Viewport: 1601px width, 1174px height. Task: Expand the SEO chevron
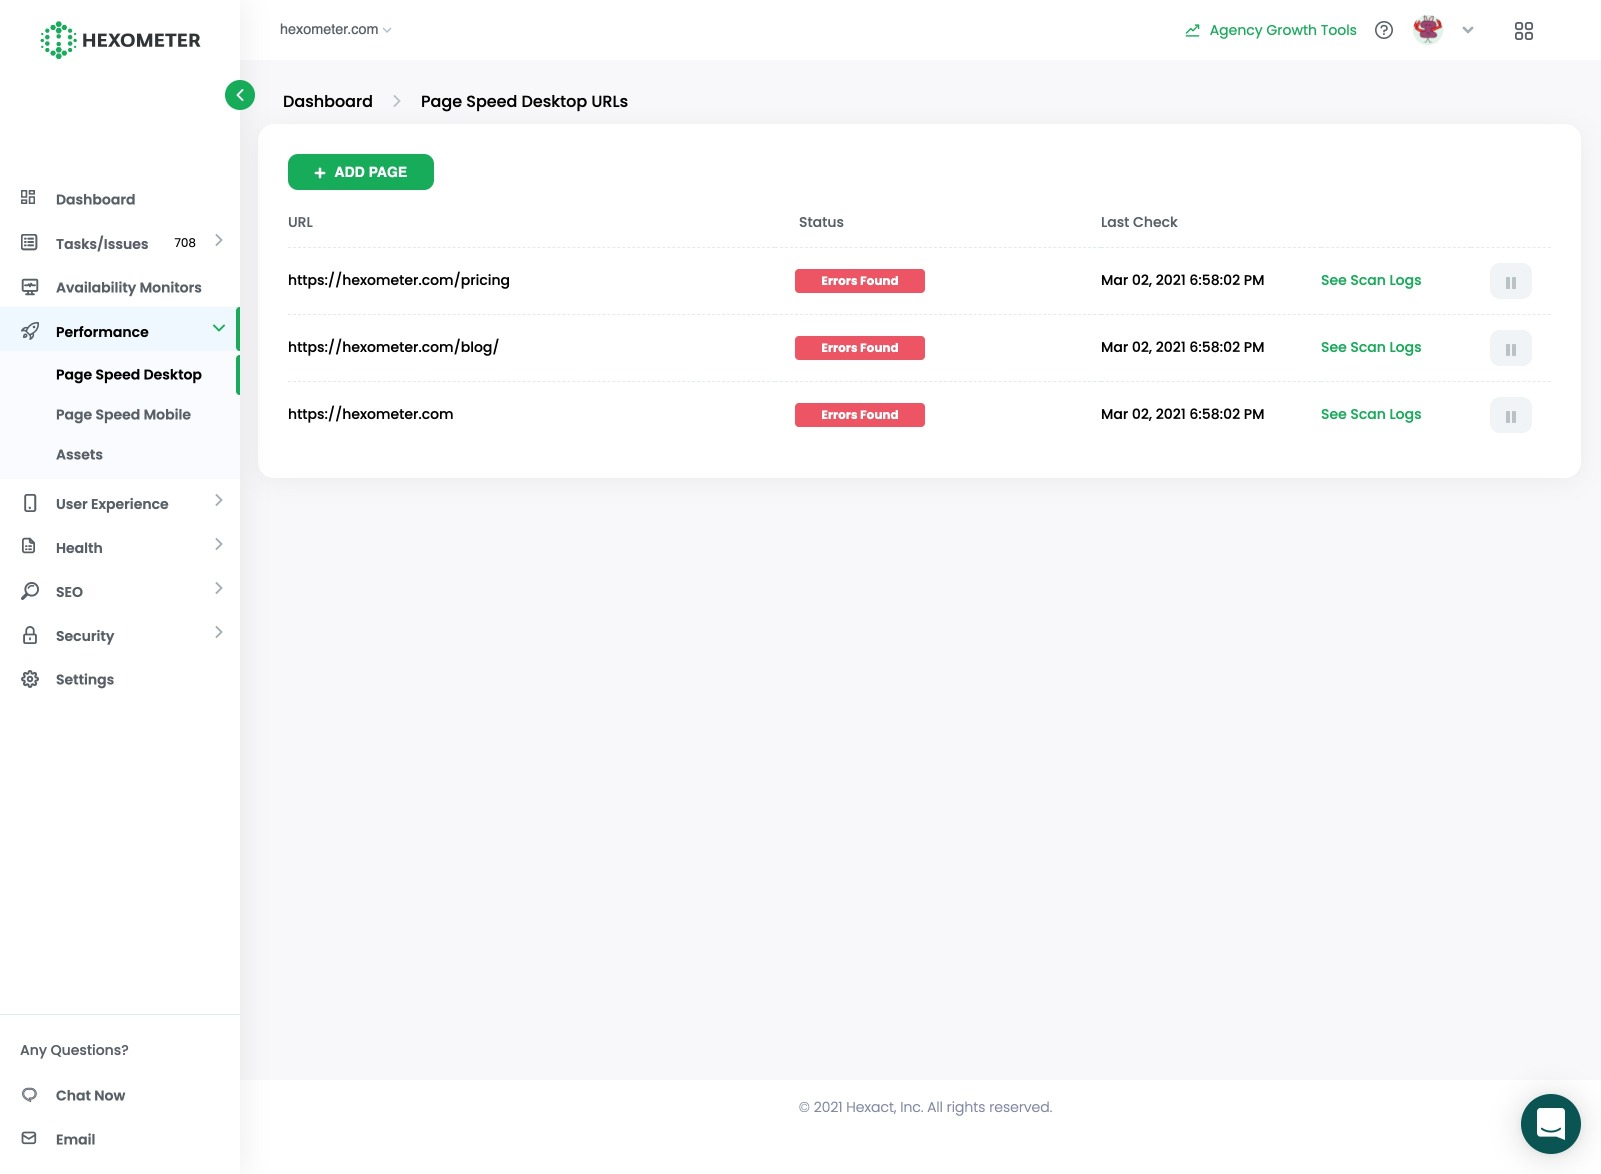tap(219, 589)
